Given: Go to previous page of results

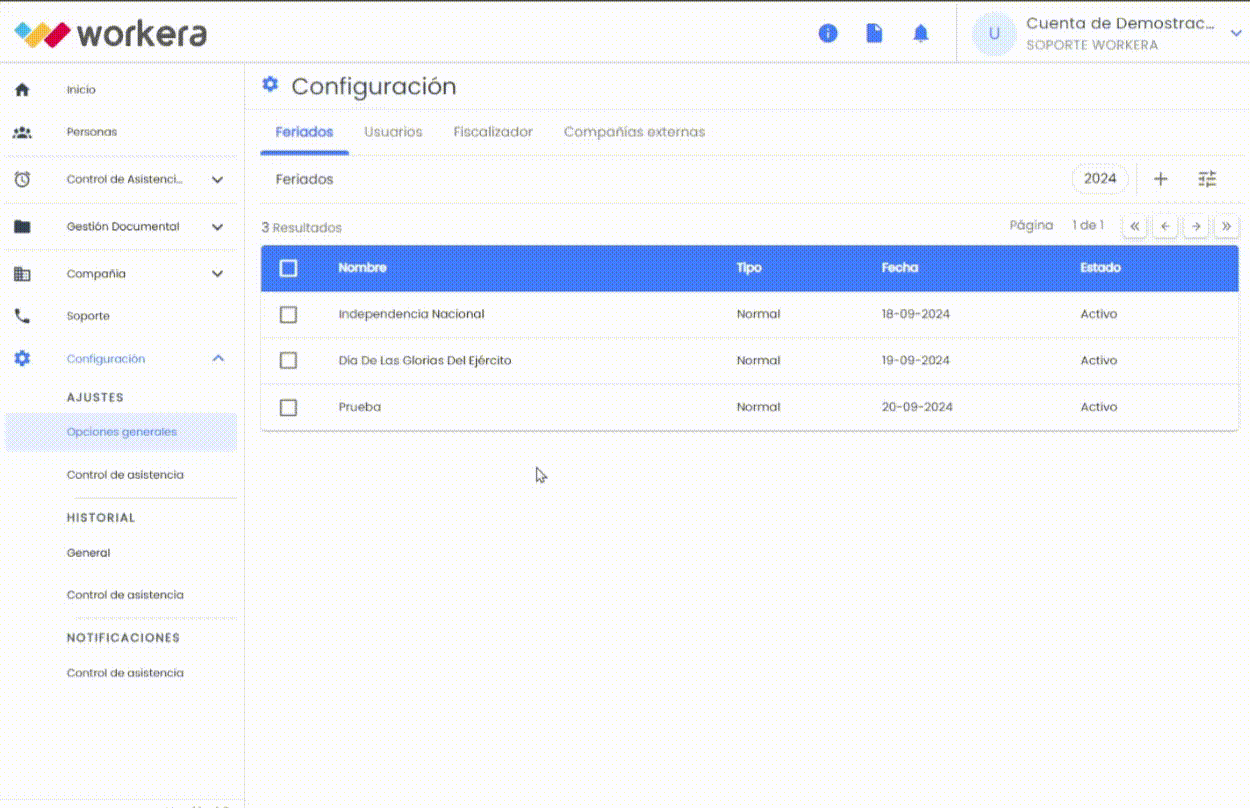Looking at the screenshot, I should tap(1165, 226).
